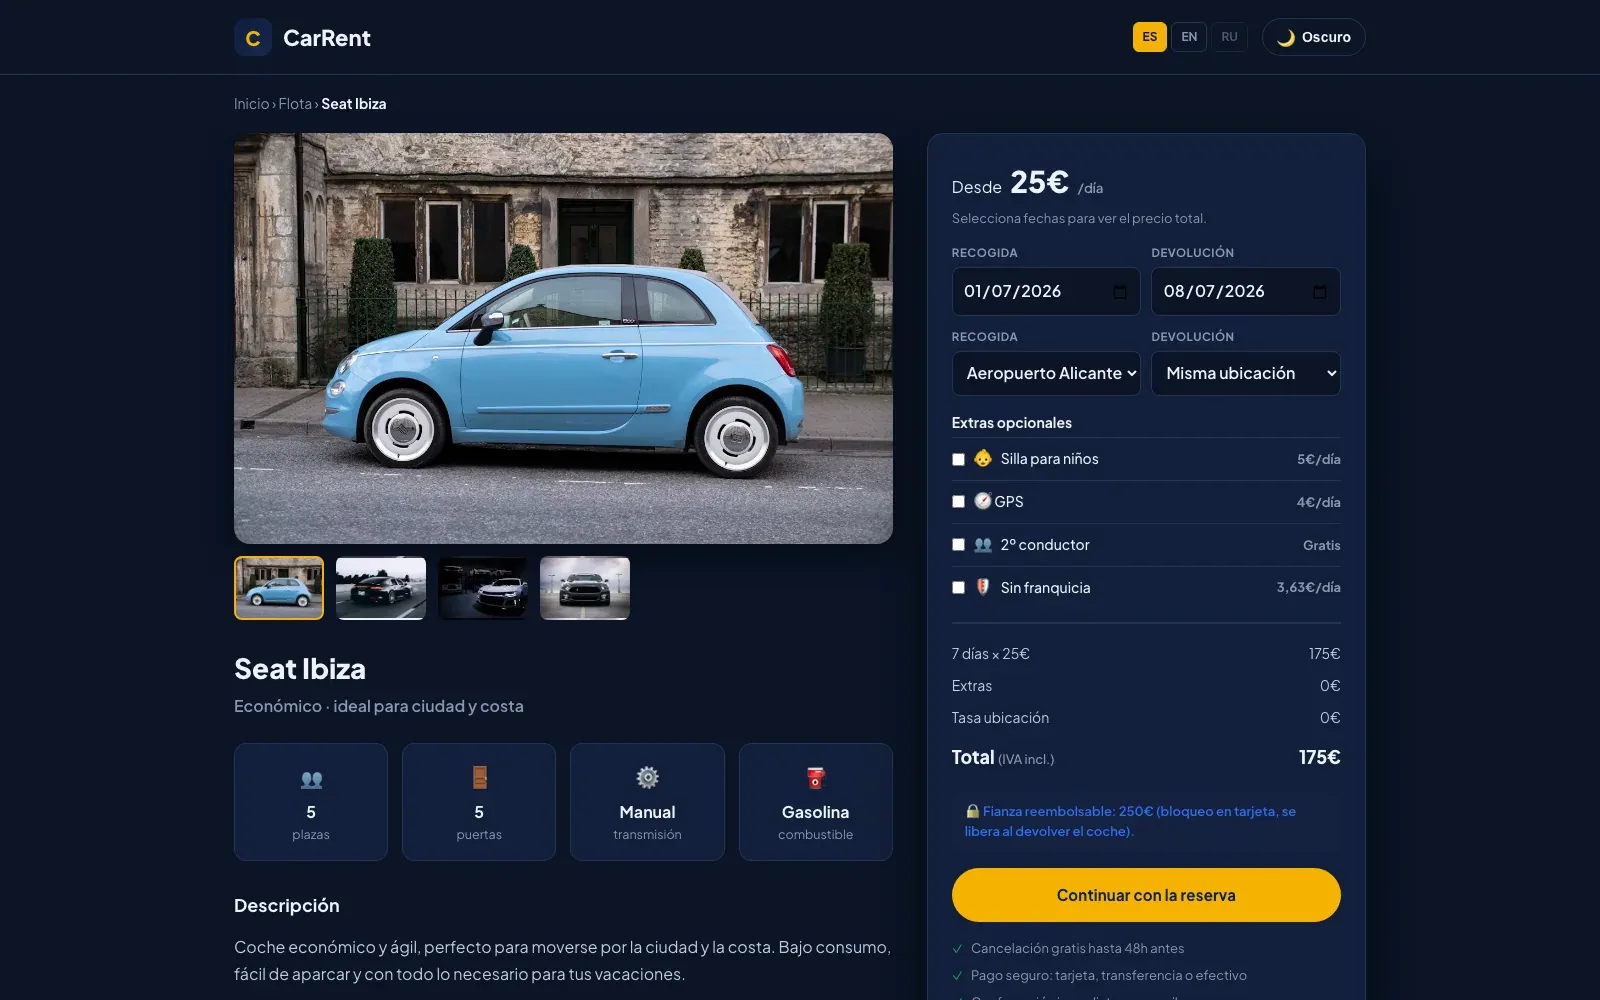Click the 'Económico · ideal para ciudad y costa' subtitle
This screenshot has height=1000, width=1600.
point(379,706)
